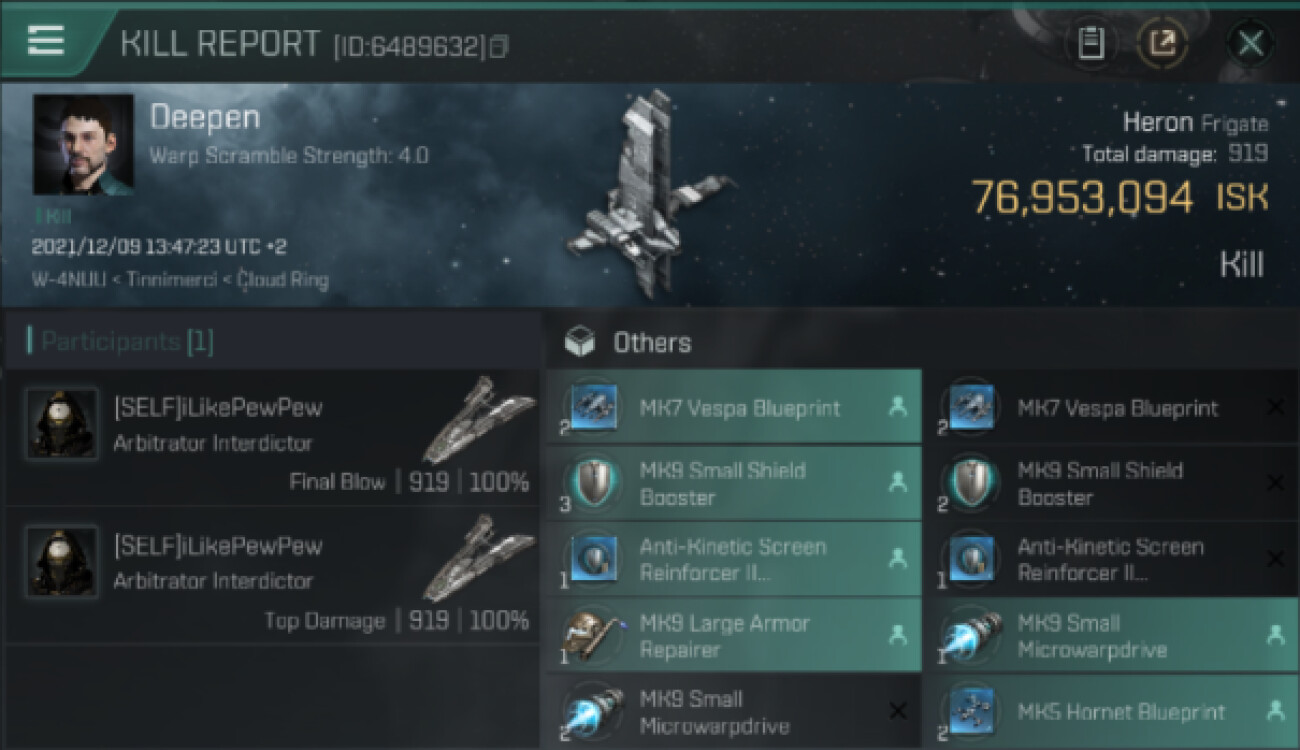Screen dimensions: 1300x750
Task: Open the Top Damage participant entry
Action: pyautogui.click(x=271, y=575)
